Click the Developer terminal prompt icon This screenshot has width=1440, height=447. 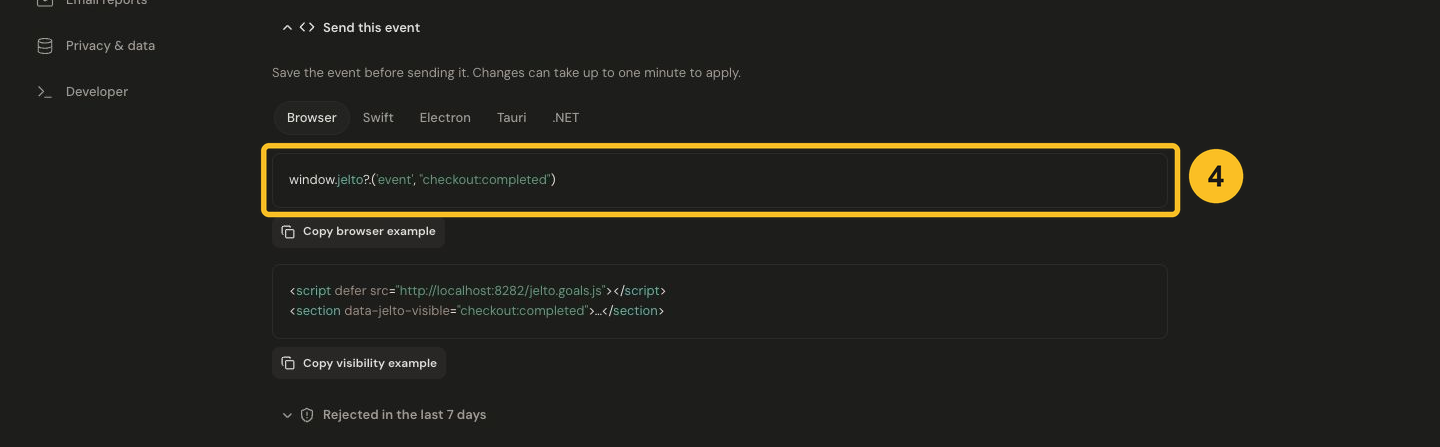coord(44,92)
